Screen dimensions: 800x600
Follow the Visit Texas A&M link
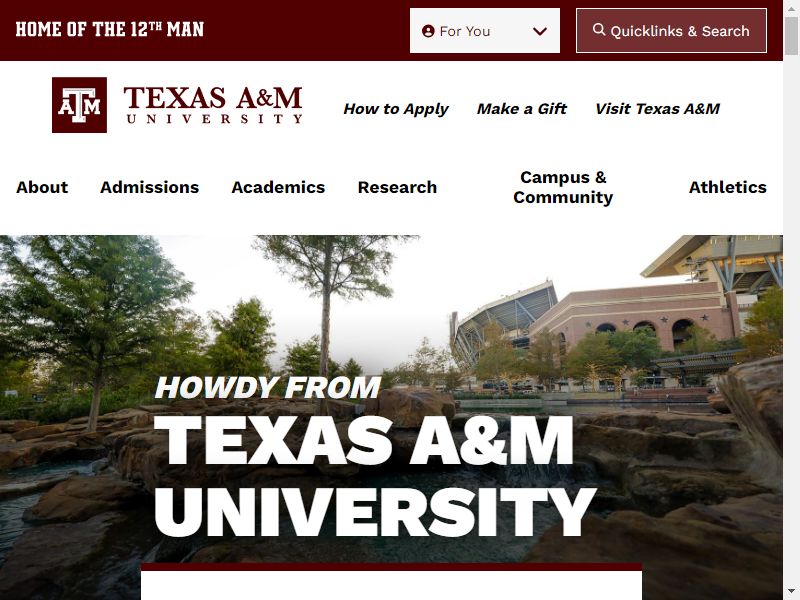[658, 109]
